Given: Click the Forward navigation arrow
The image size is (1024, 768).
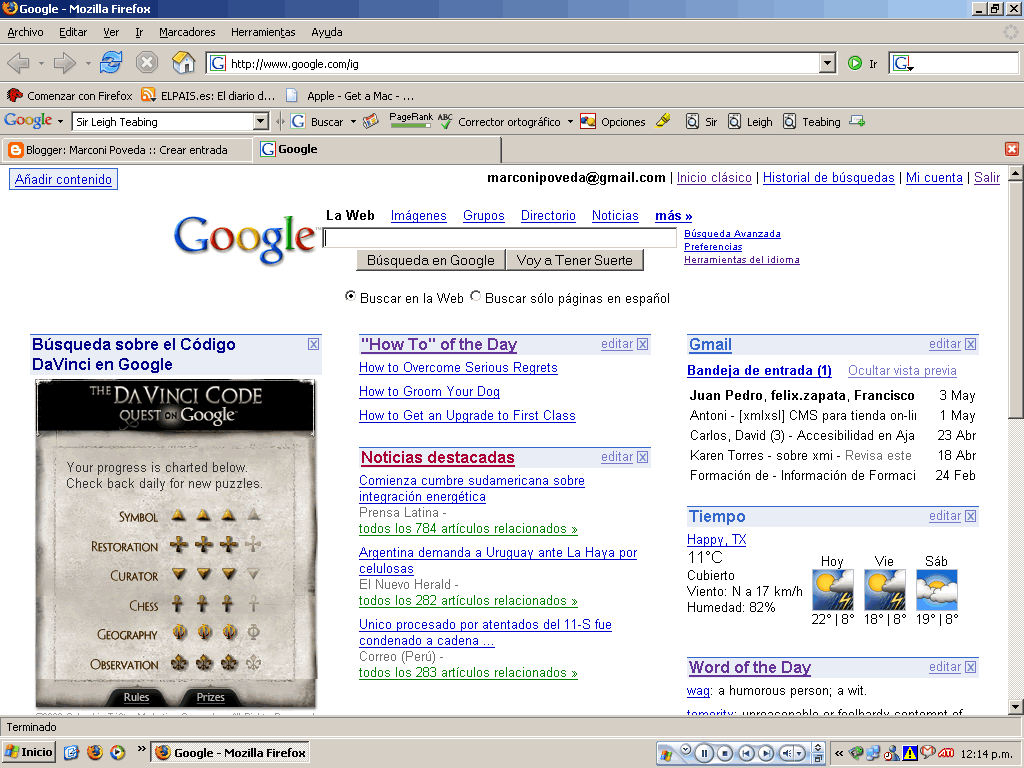Looking at the screenshot, I should pyautogui.click(x=64, y=63).
